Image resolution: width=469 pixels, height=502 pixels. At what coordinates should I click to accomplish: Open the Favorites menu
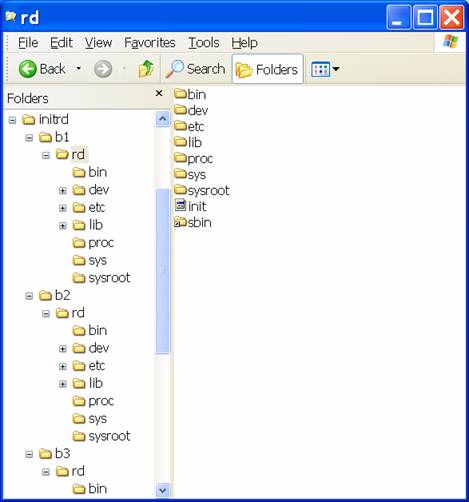[150, 43]
